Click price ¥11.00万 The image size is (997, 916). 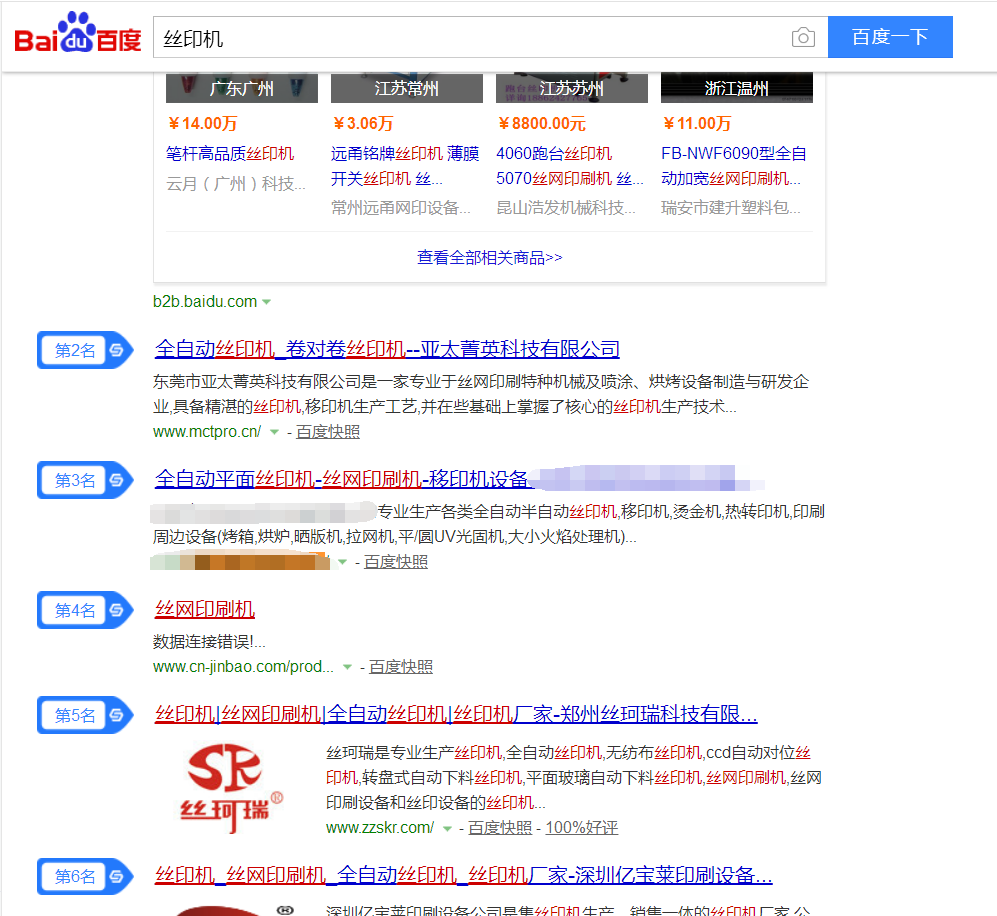[697, 123]
